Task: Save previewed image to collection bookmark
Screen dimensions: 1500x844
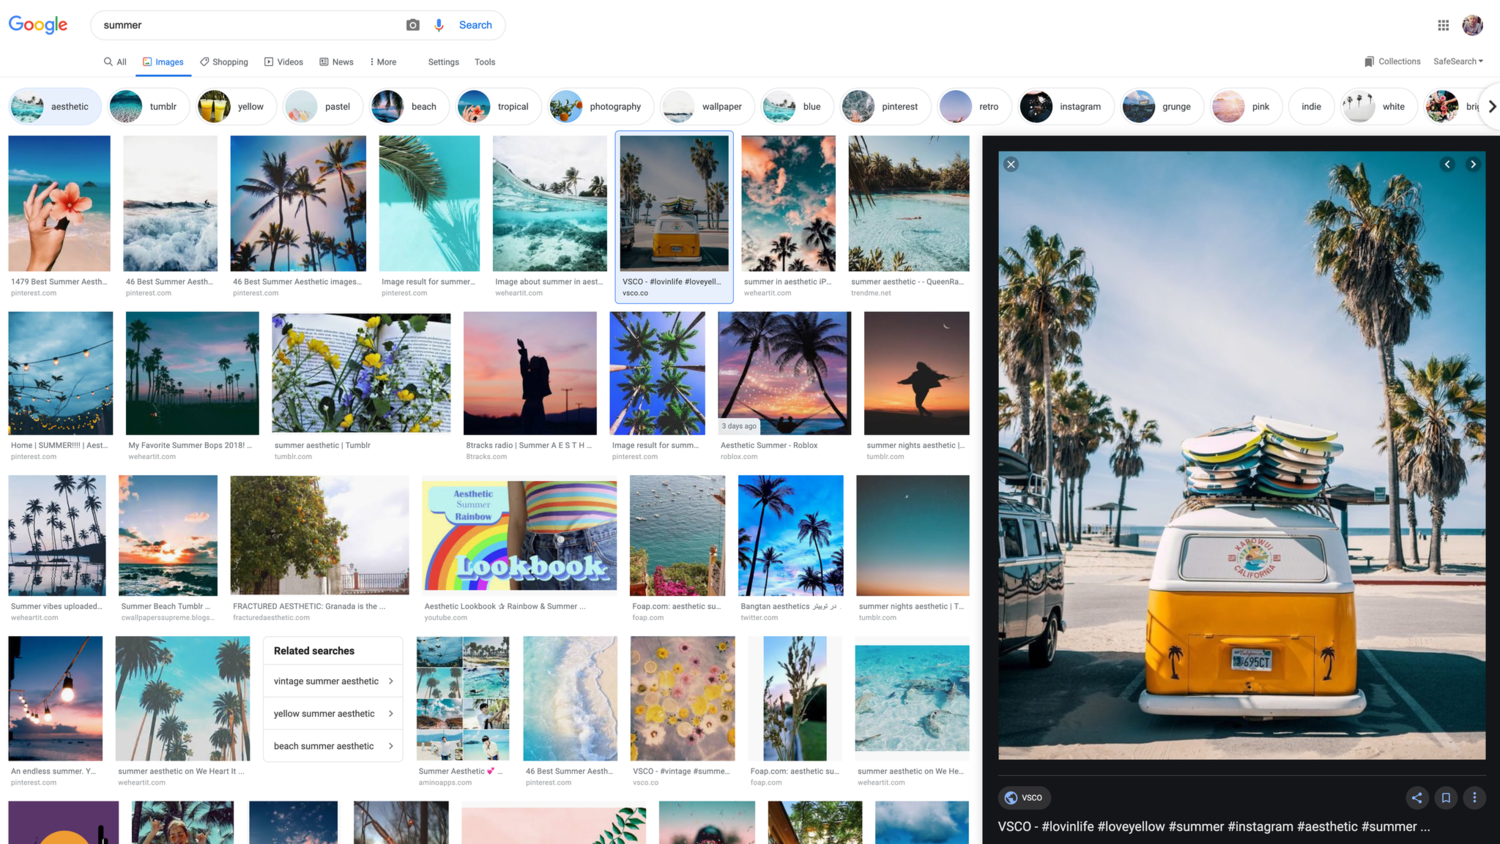Action: pyautogui.click(x=1445, y=797)
